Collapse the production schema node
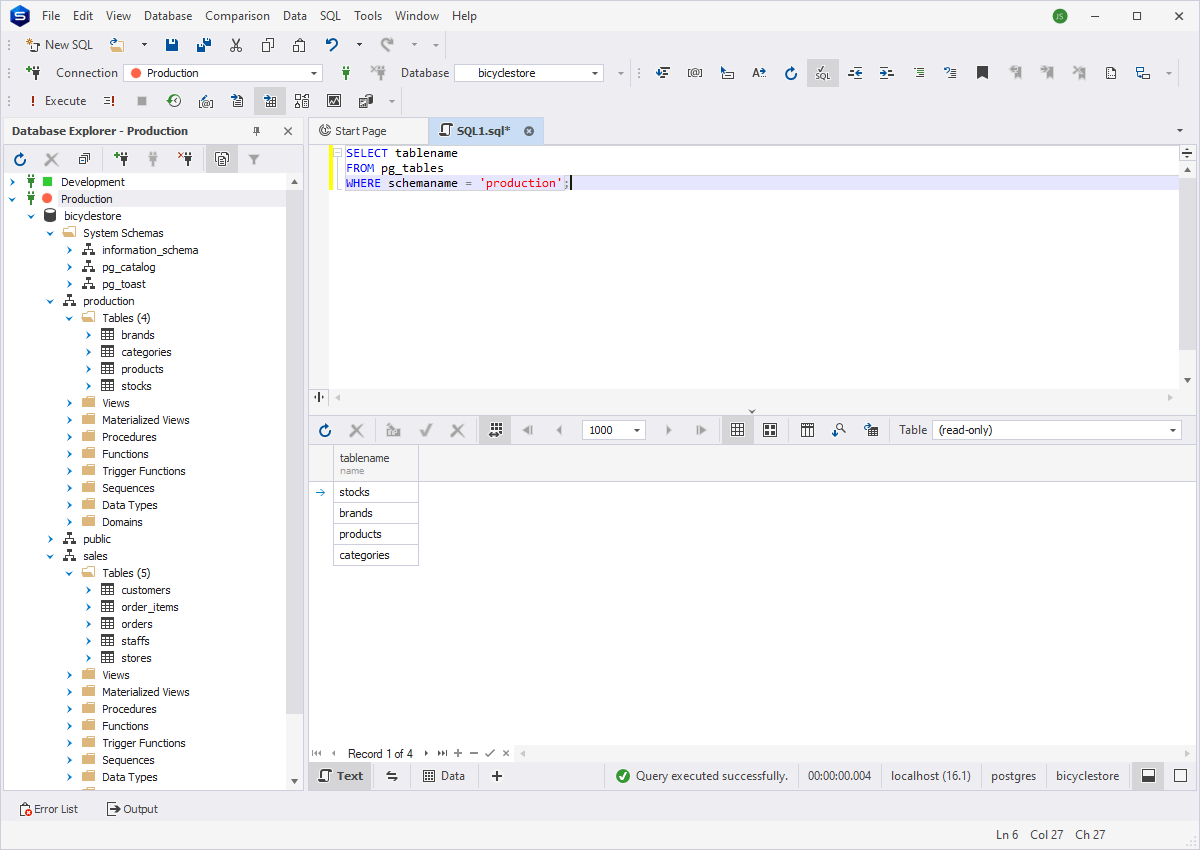Screen dimensions: 1200x850 tap(48, 300)
